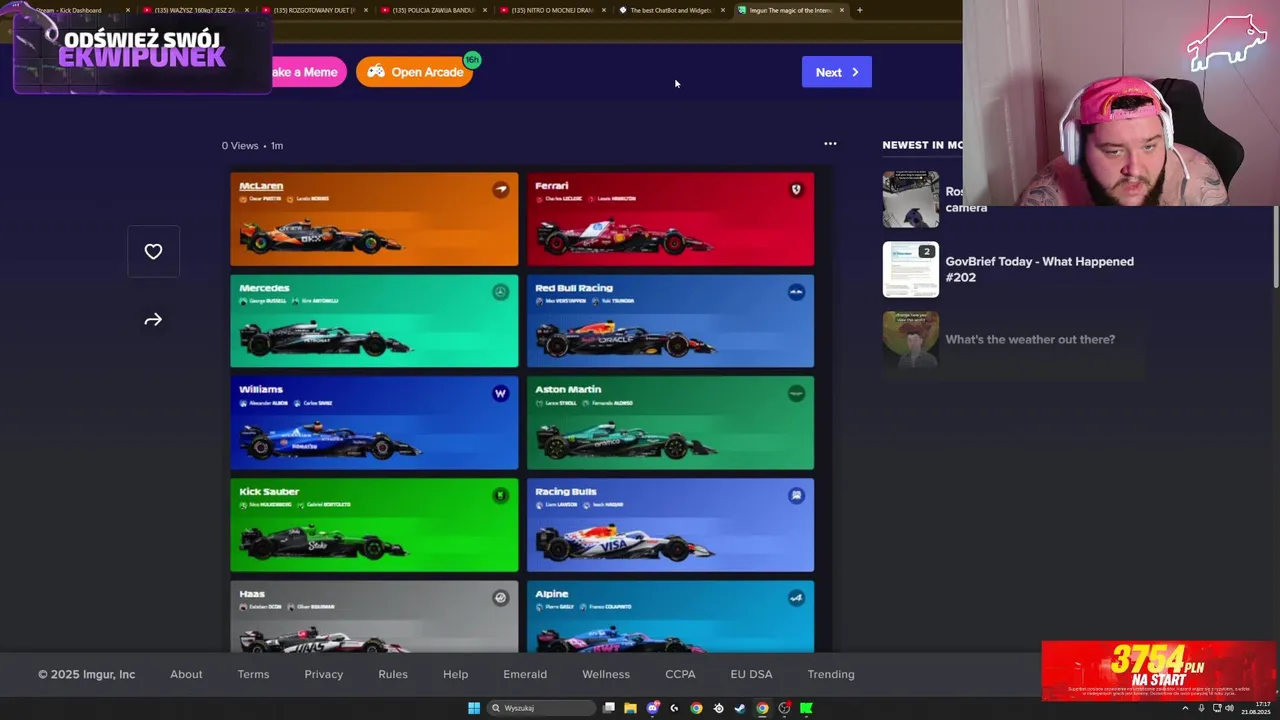Click the Racing Bulls name text
The height and width of the screenshot is (720, 1280).
(x=566, y=492)
